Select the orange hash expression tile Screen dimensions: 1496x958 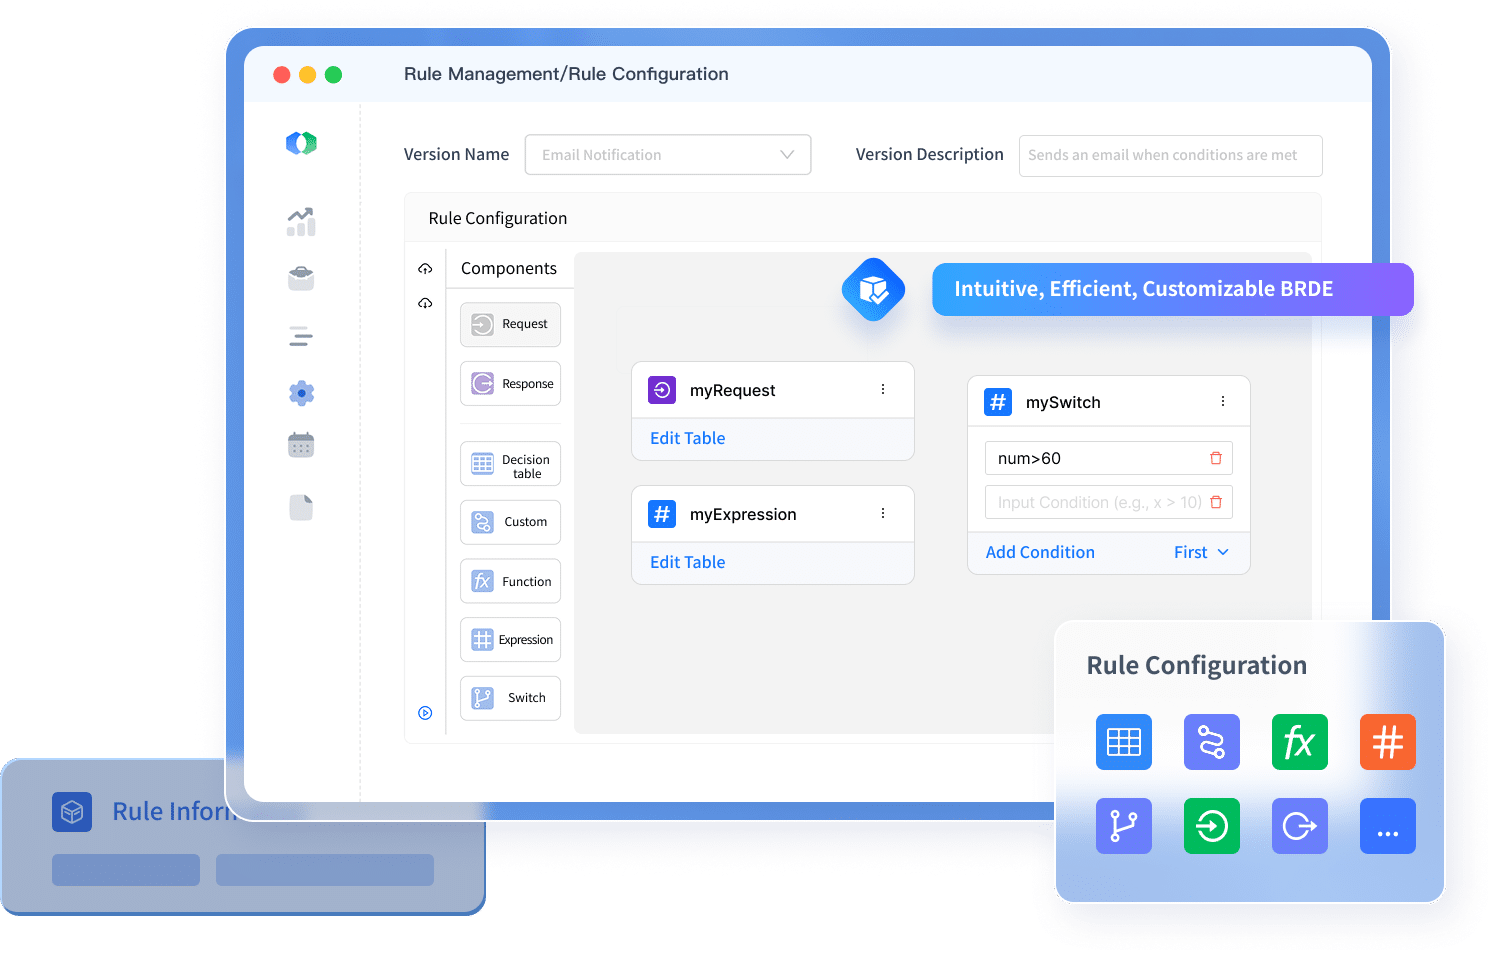1387,742
